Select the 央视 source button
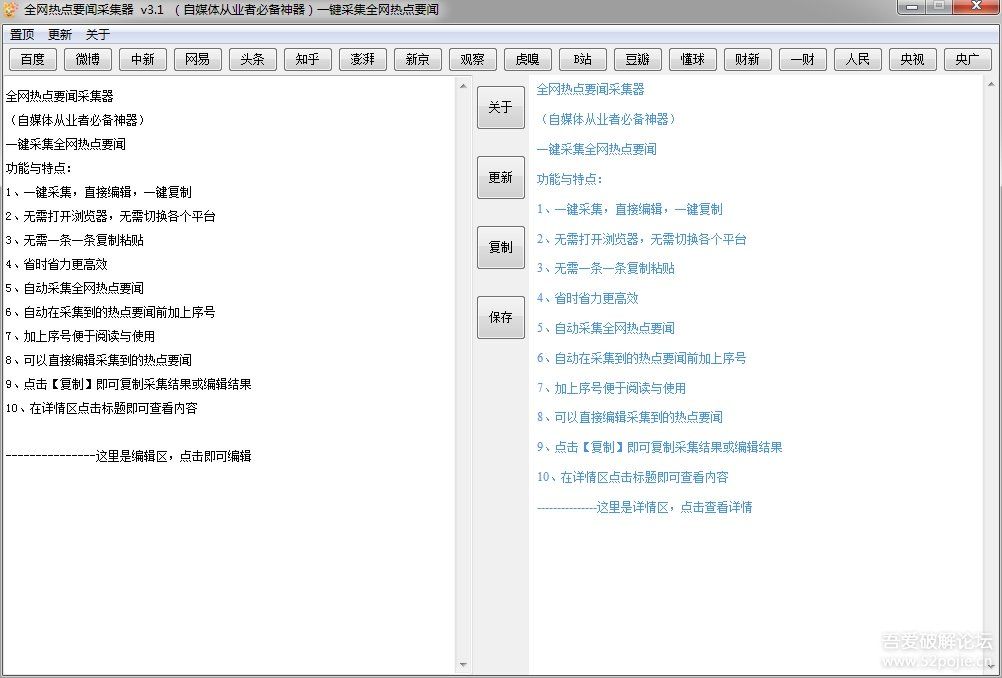The image size is (1002, 678). point(912,59)
